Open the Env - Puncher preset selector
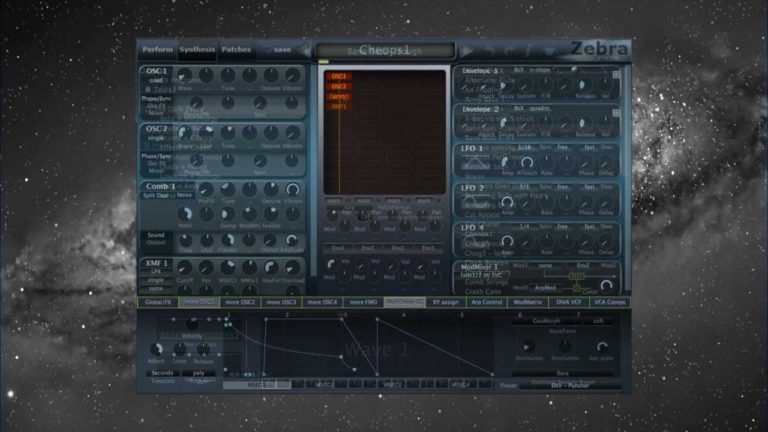 tap(570, 386)
